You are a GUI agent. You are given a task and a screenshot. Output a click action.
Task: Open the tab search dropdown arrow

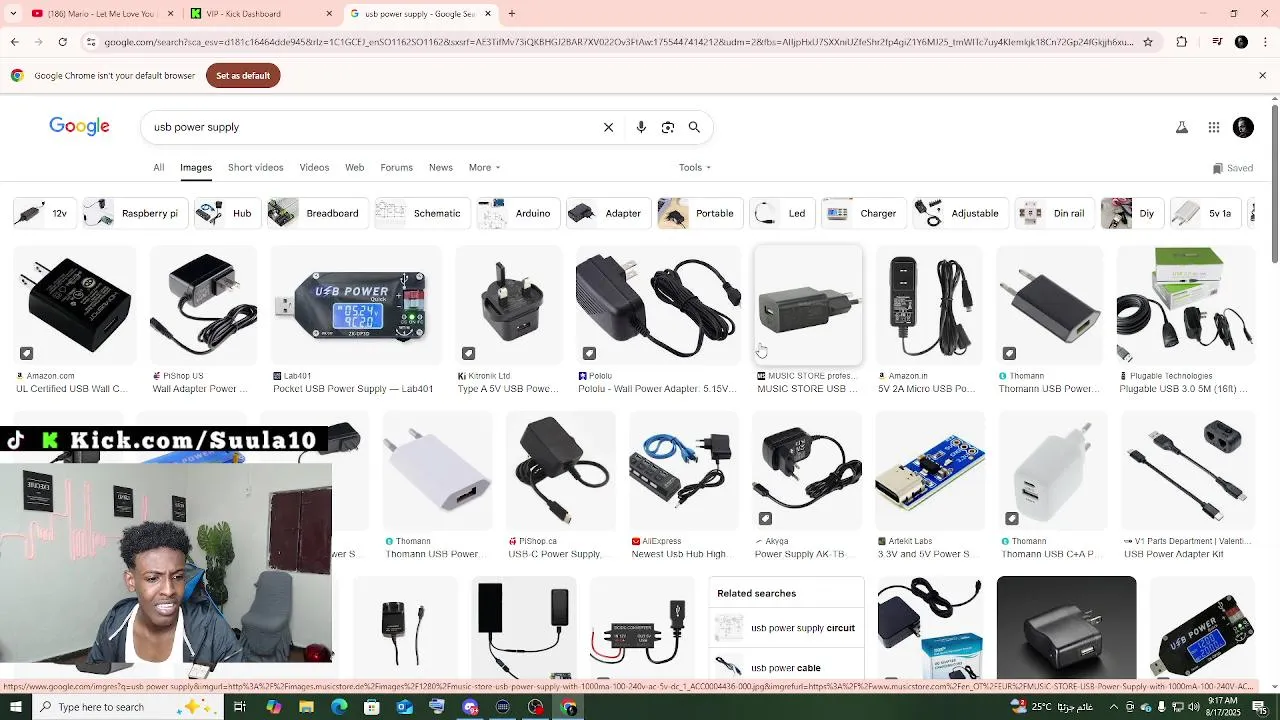pyautogui.click(x=13, y=14)
